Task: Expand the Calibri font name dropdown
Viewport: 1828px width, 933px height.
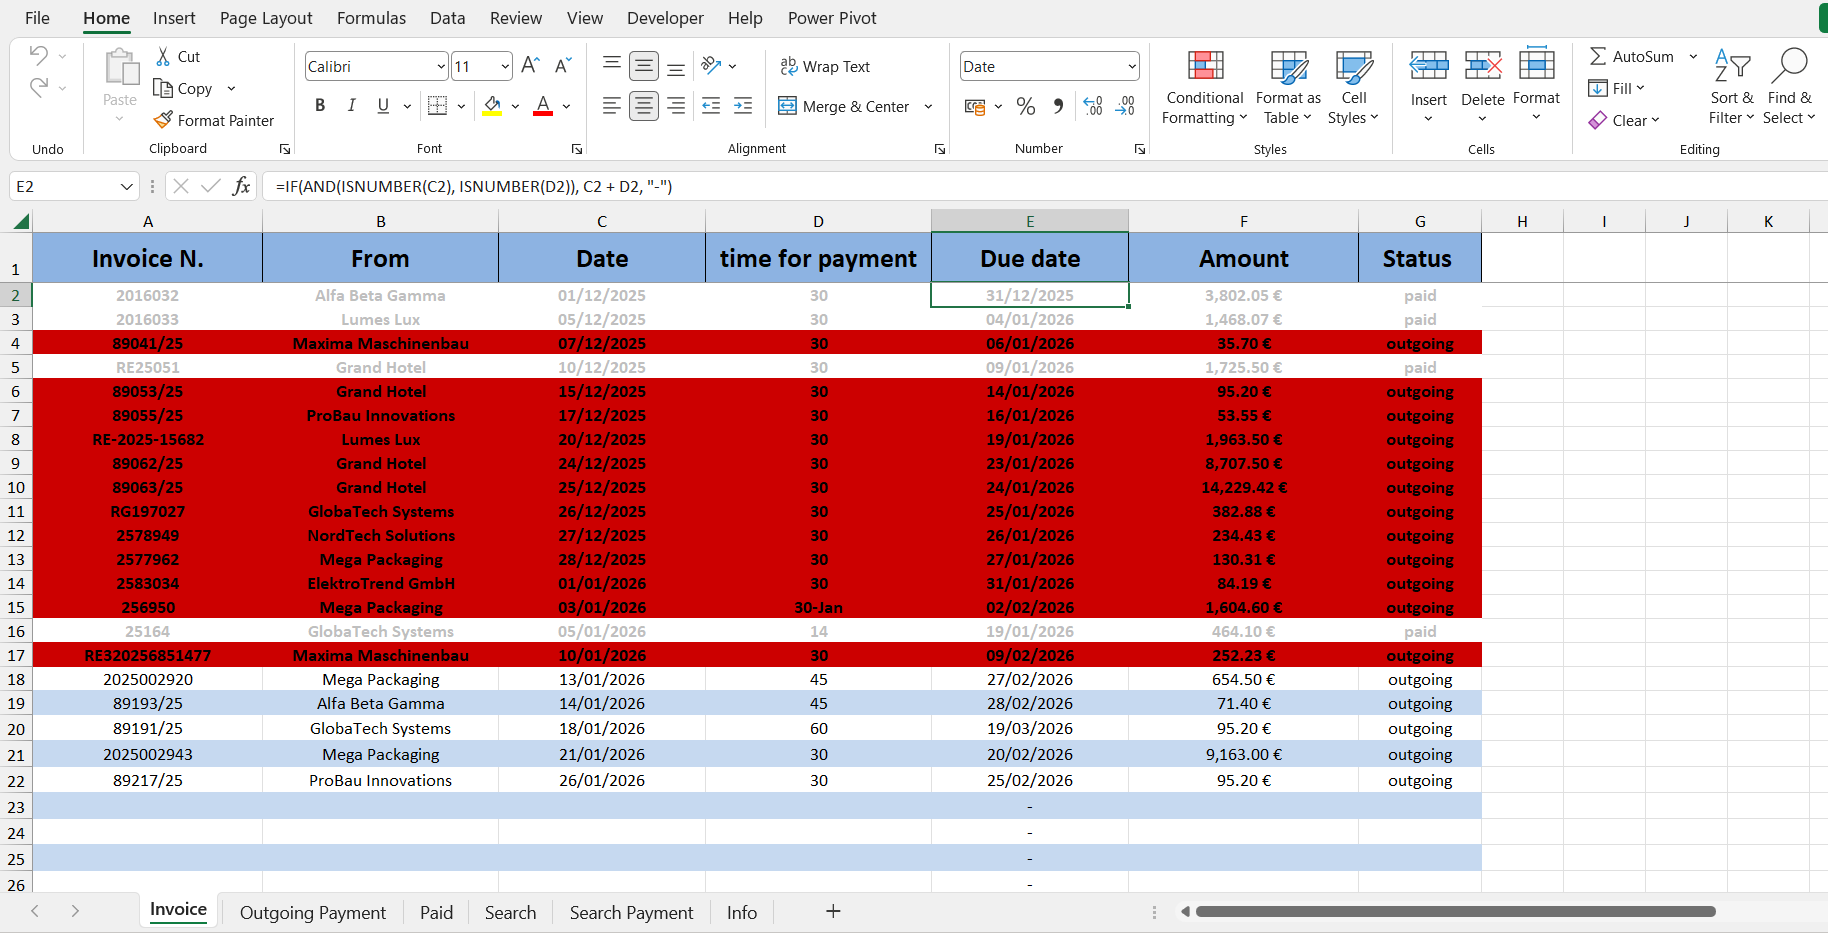Action: (440, 67)
